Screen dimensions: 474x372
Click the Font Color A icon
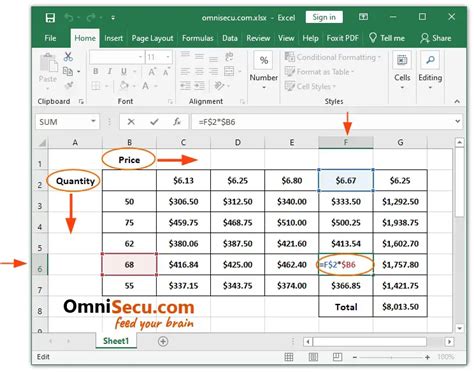[x=145, y=86]
